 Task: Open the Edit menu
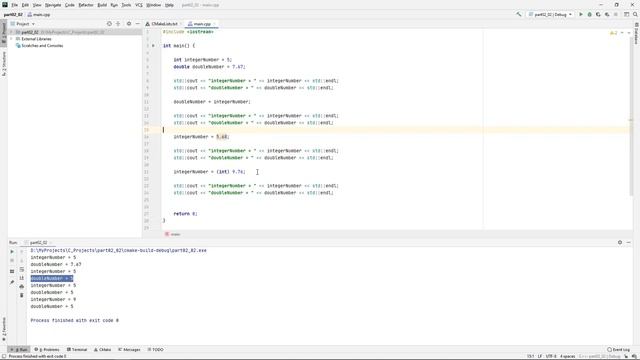coord(25,5)
